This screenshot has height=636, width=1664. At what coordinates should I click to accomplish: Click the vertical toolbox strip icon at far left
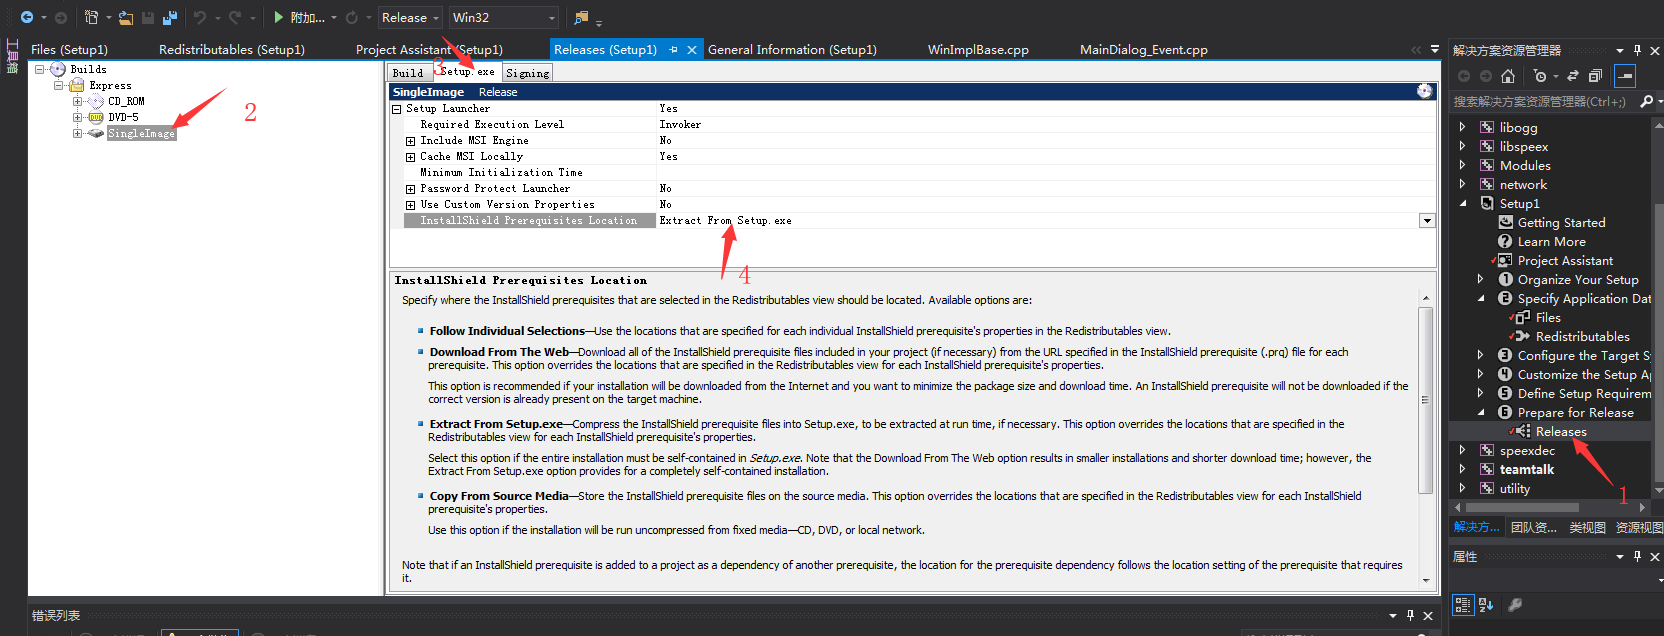pos(12,56)
